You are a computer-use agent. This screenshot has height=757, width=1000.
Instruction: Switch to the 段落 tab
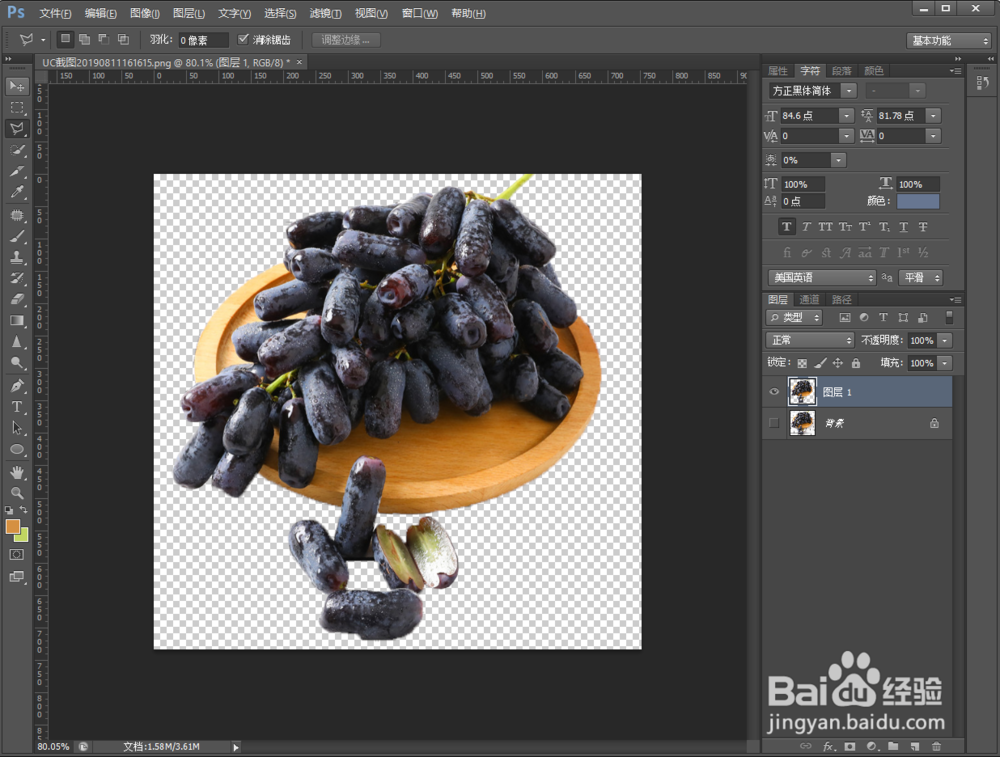point(842,70)
